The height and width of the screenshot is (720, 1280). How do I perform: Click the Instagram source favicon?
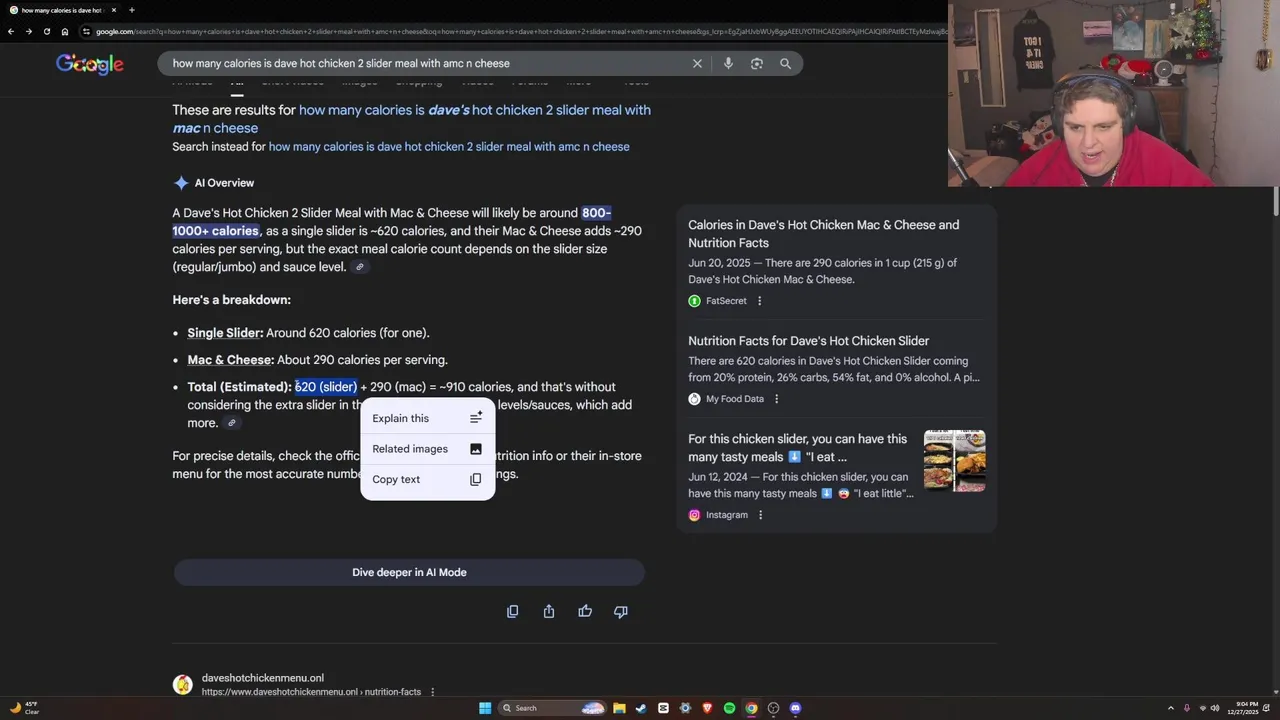click(694, 515)
